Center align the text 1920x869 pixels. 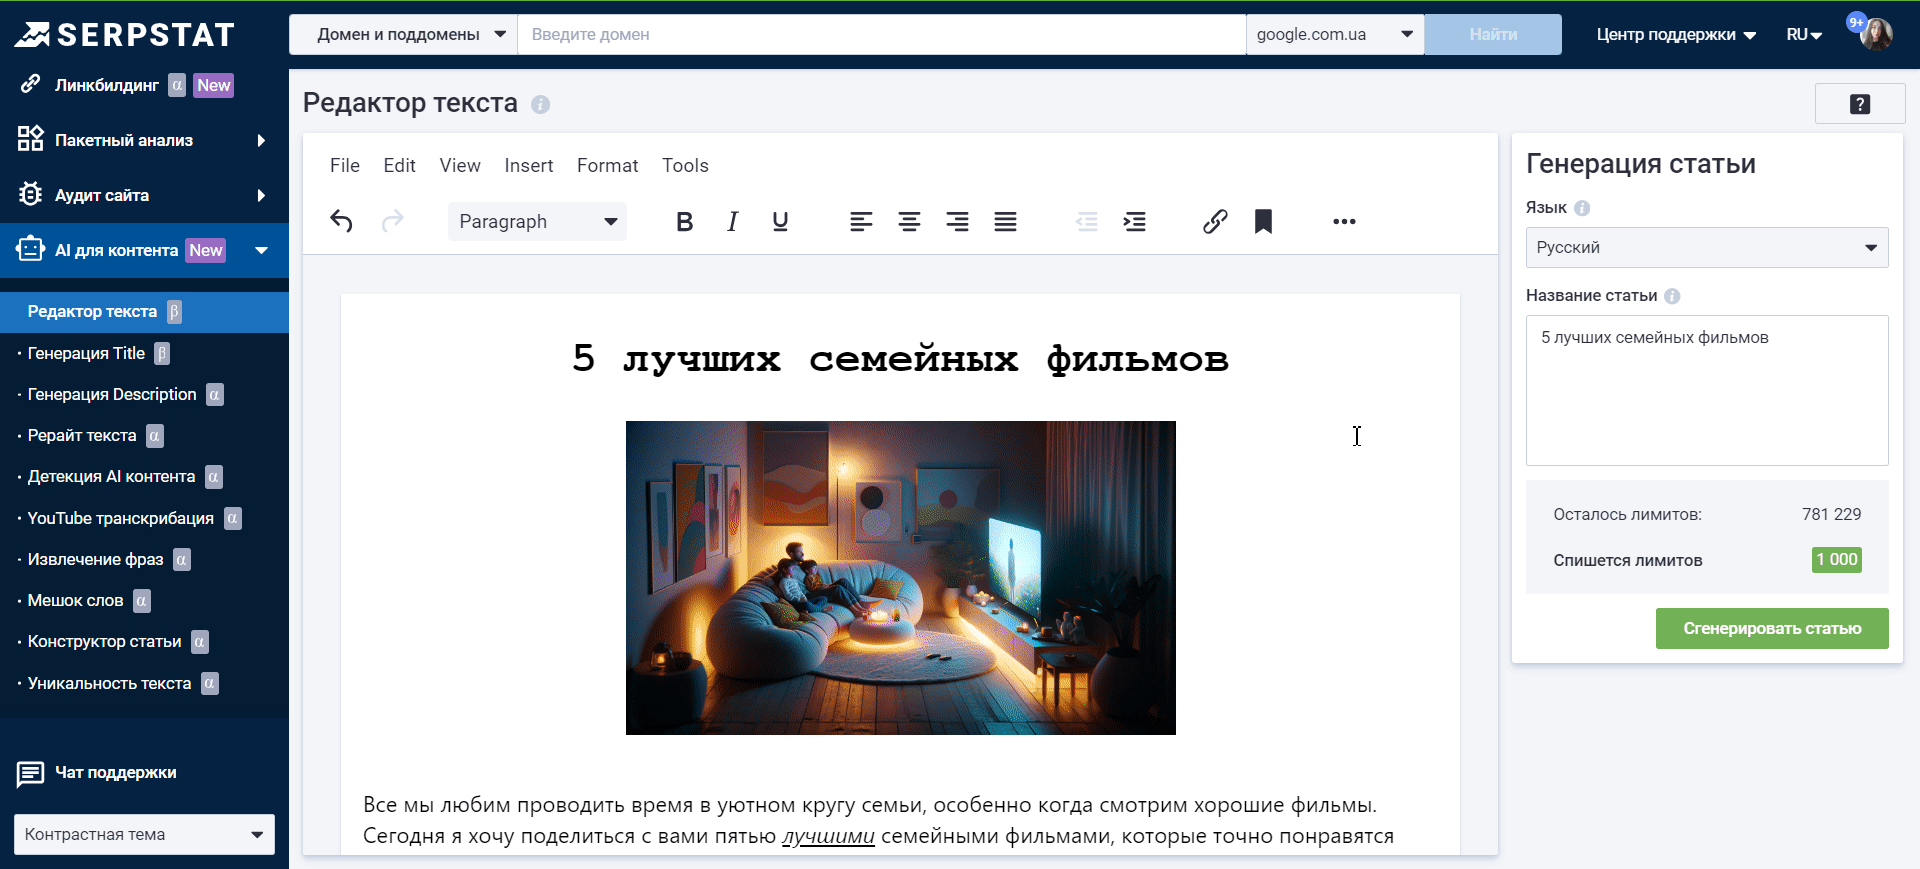point(909,222)
